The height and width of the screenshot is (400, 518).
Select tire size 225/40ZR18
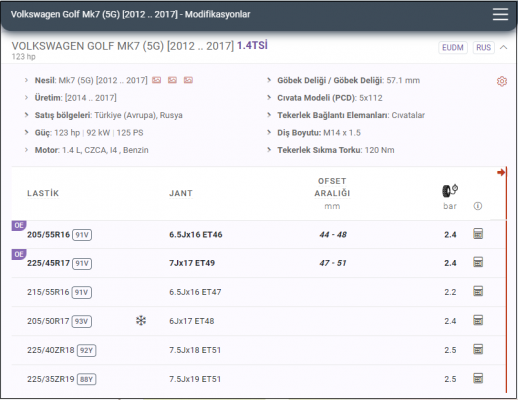51,350
